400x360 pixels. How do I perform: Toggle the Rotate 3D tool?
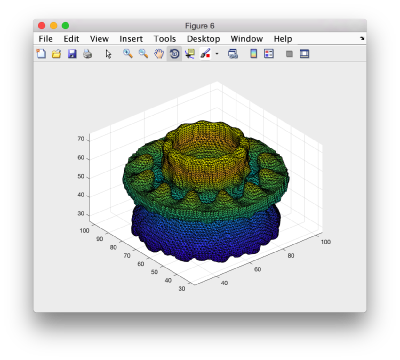pyautogui.click(x=174, y=54)
